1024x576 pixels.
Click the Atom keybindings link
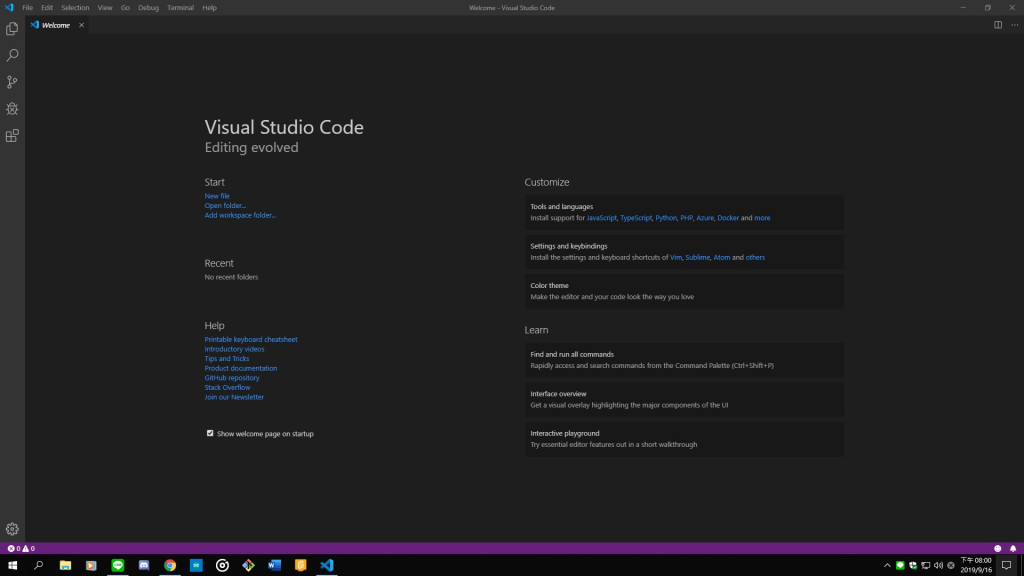[x=722, y=257]
